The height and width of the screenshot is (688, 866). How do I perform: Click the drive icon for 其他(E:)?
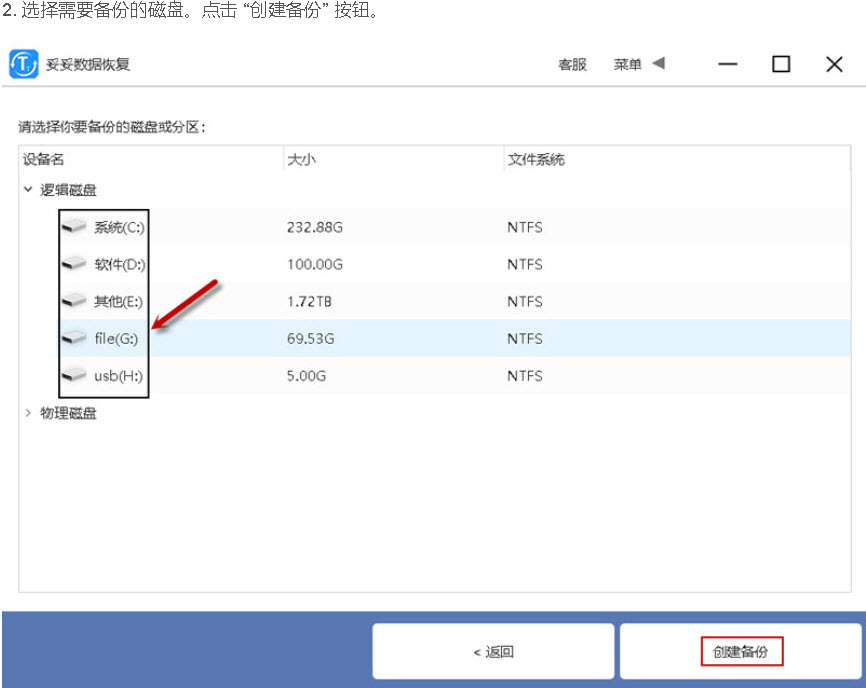click(x=74, y=301)
